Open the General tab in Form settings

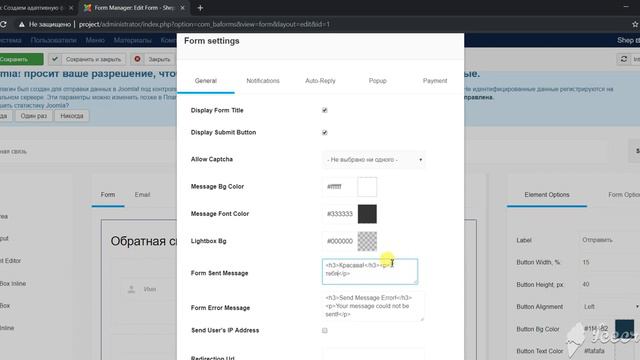[x=206, y=81]
